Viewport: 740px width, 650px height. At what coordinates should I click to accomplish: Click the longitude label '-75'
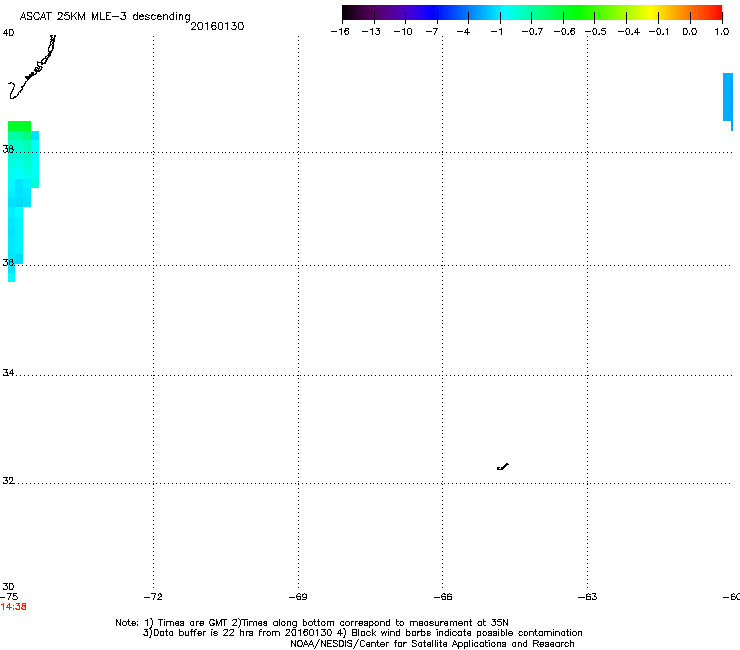pyautogui.click(x=8, y=597)
